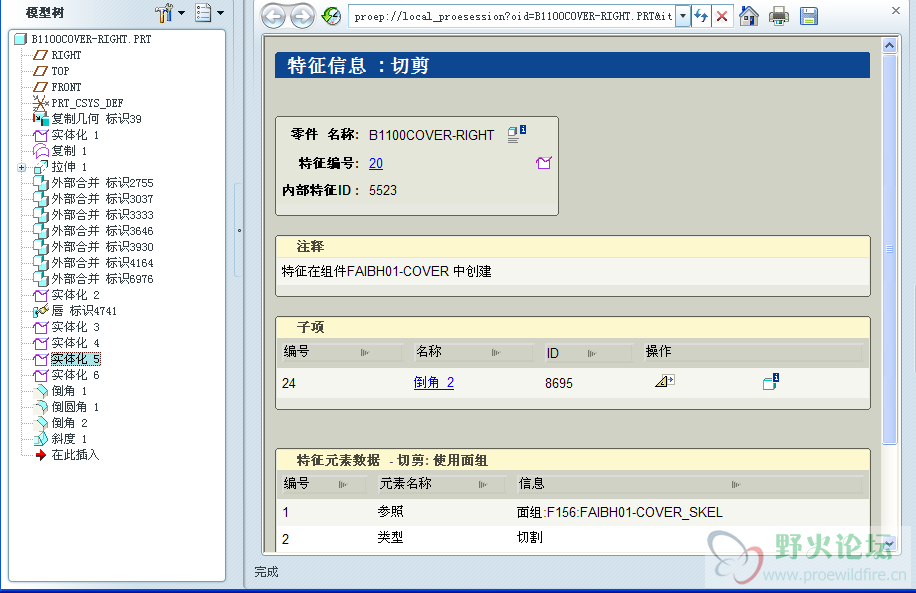Select the RIGHT datum plane
Viewport: 916px width, 593px height.
pyautogui.click(x=66, y=55)
